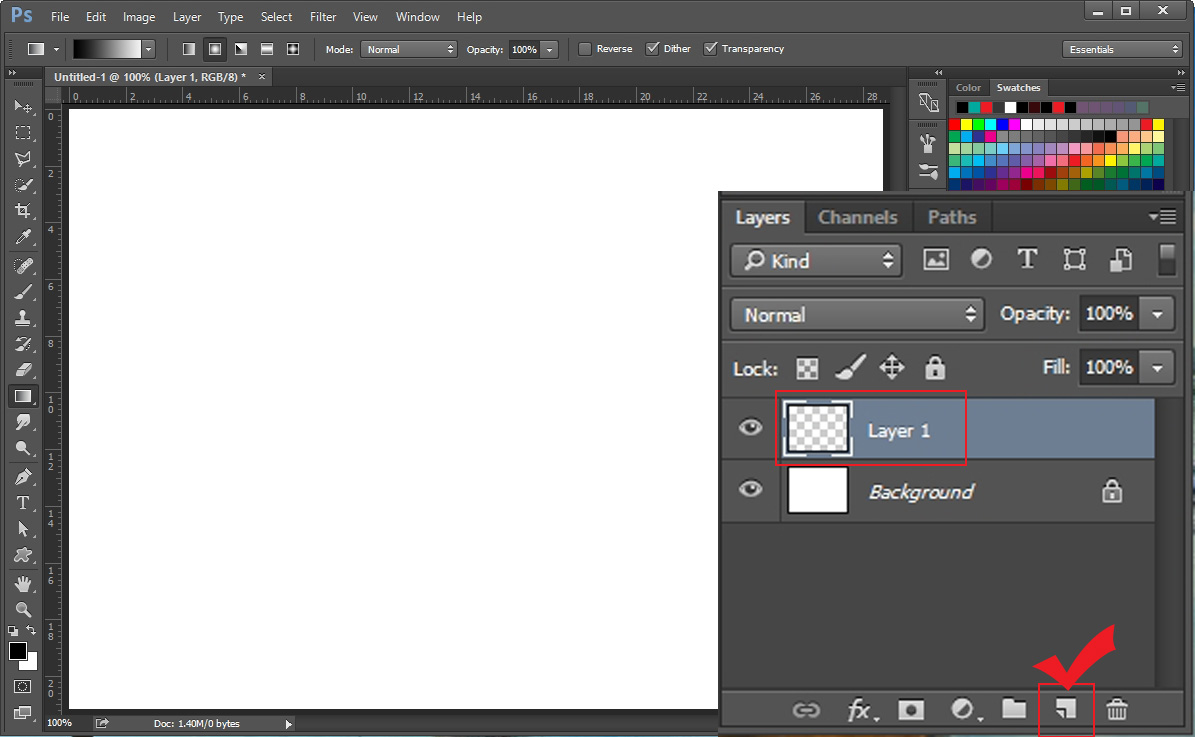Select the Custom Shape tool
The image size is (1195, 737).
[23, 555]
